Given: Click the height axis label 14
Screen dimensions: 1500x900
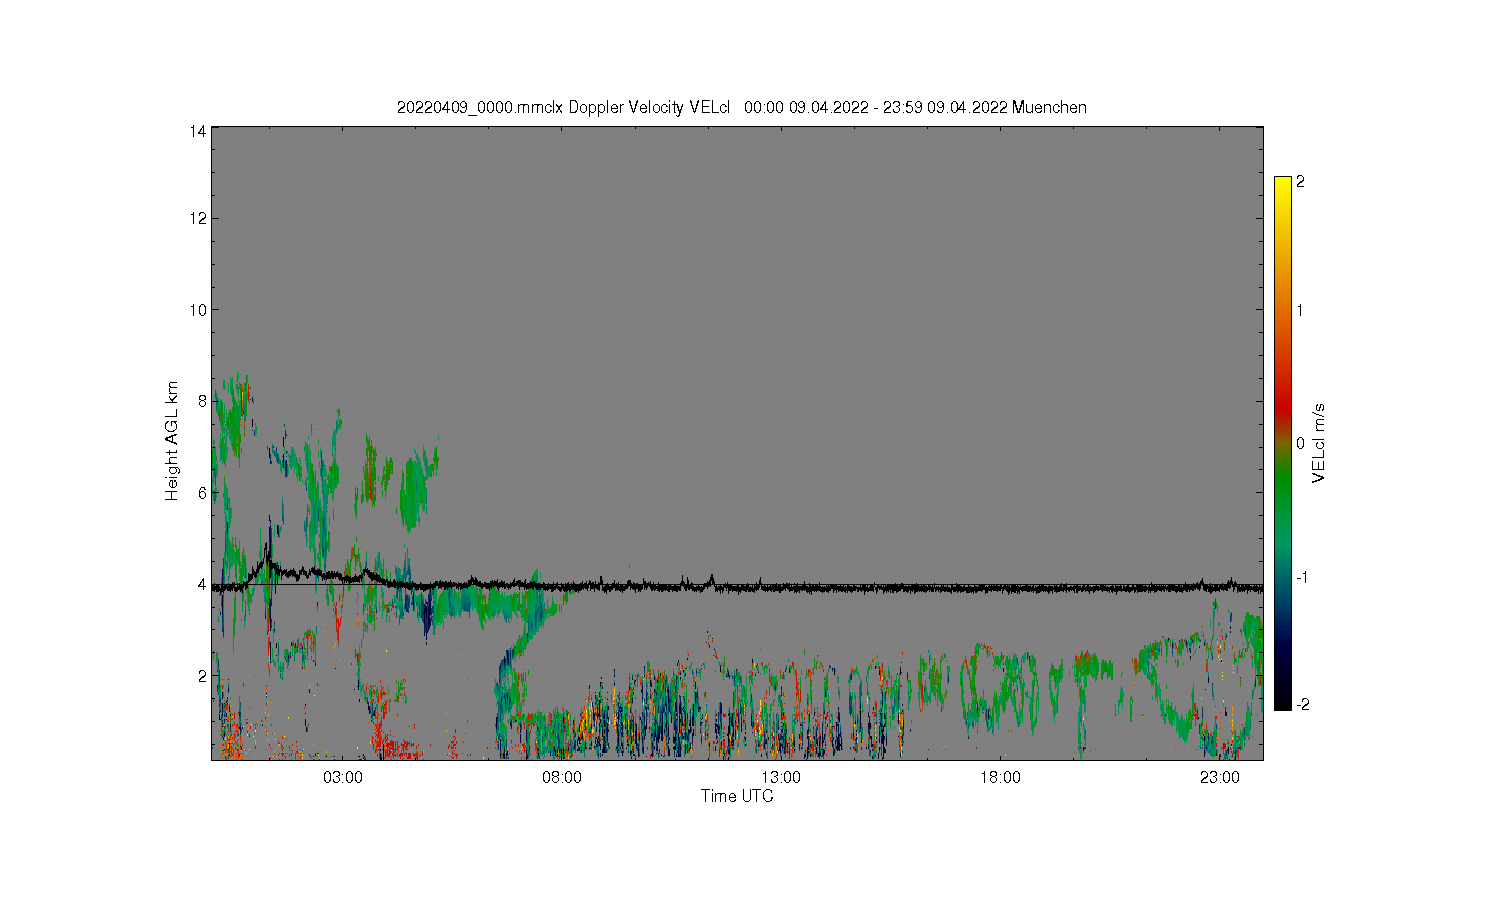Looking at the screenshot, I should pyautogui.click(x=198, y=131).
